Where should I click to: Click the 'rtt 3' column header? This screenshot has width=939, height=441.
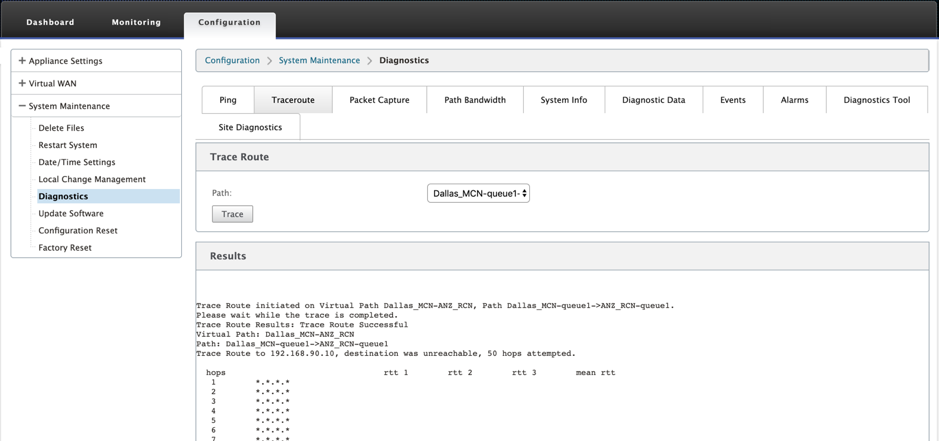[524, 373]
